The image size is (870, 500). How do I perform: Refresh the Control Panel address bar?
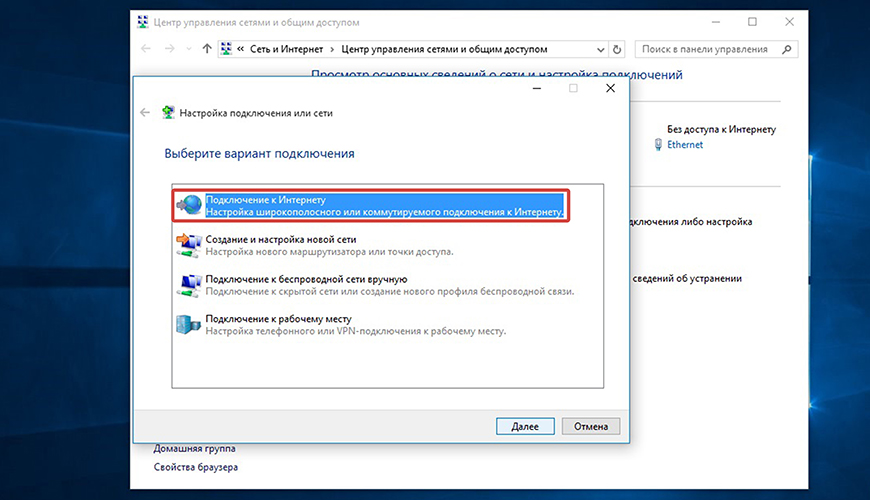(617, 48)
